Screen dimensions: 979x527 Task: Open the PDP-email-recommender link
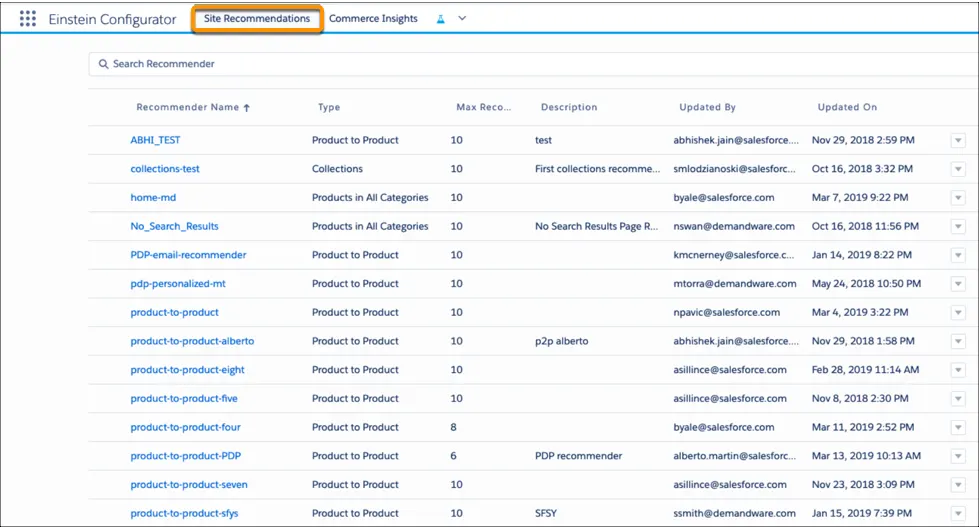coord(188,255)
